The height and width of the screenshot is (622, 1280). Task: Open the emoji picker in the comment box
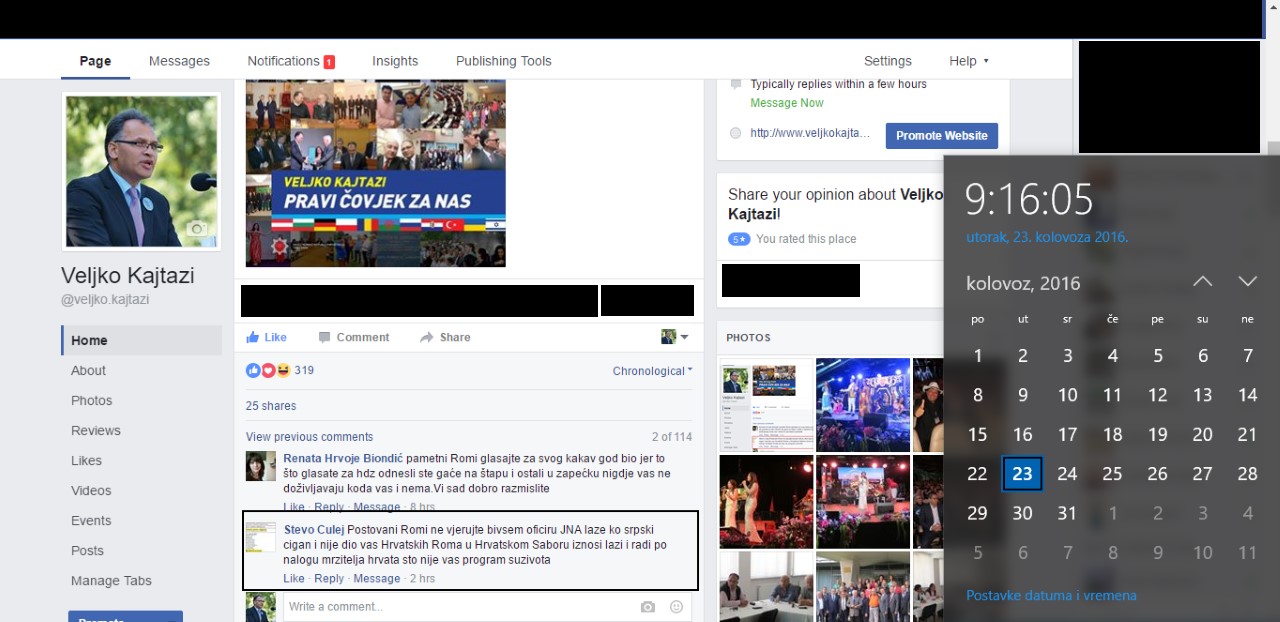(x=676, y=606)
